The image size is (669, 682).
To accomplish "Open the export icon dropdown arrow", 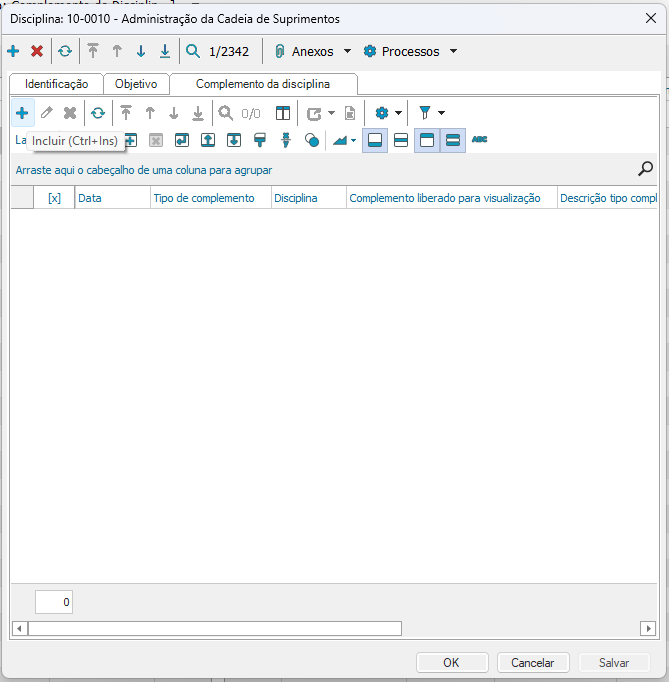I will pos(331,113).
